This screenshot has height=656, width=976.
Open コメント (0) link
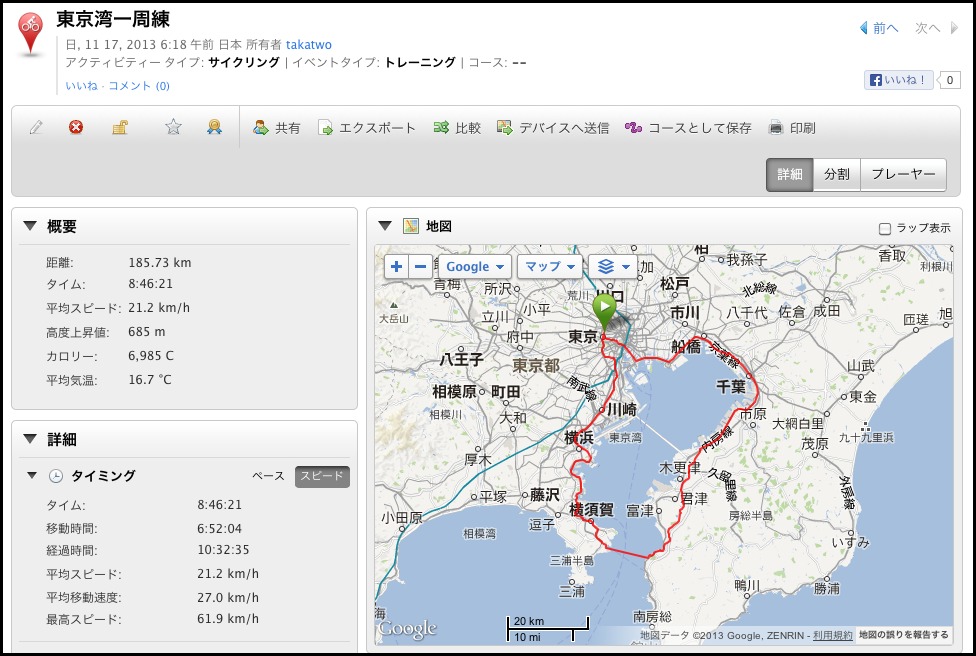tap(139, 86)
